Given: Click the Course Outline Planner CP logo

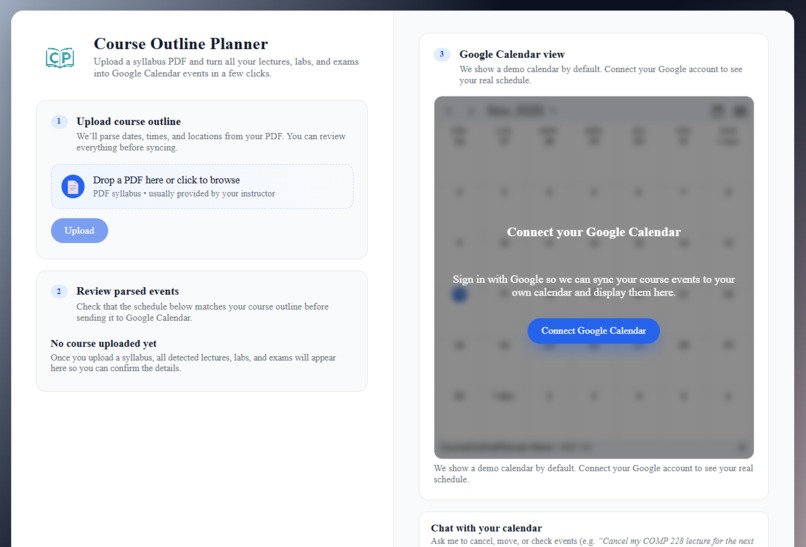Looking at the screenshot, I should (60, 58).
